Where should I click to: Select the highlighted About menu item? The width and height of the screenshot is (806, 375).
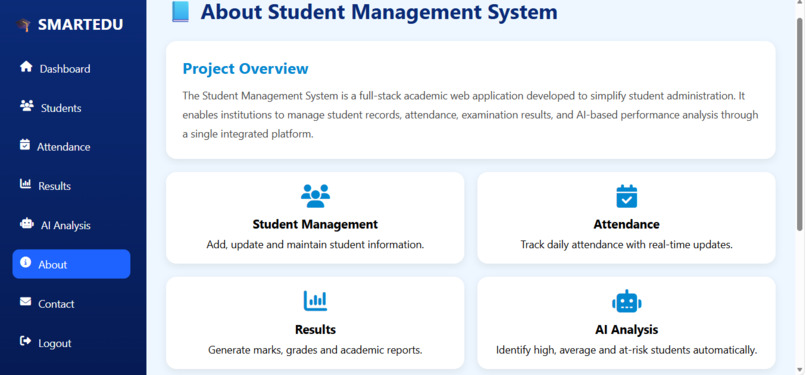[71, 264]
